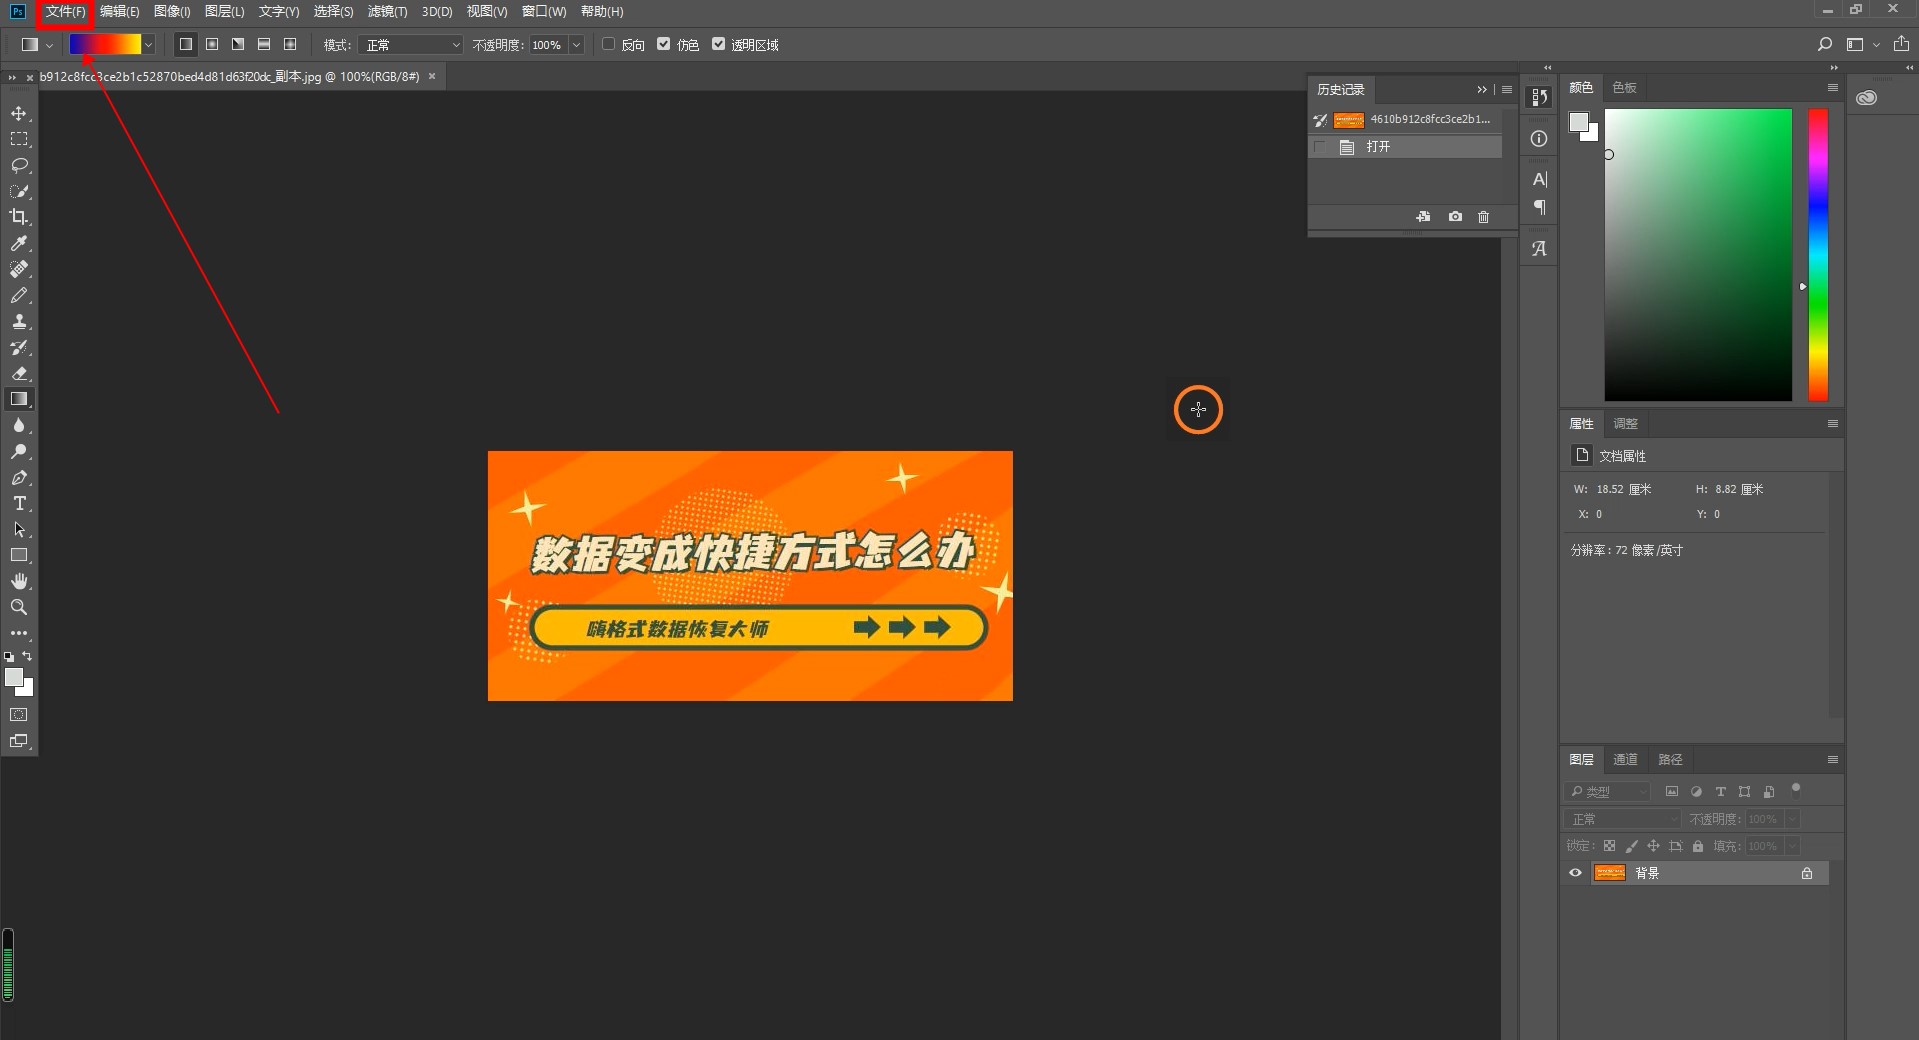This screenshot has width=1919, height=1040.
Task: Click the 打开 history state
Action: tap(1378, 147)
